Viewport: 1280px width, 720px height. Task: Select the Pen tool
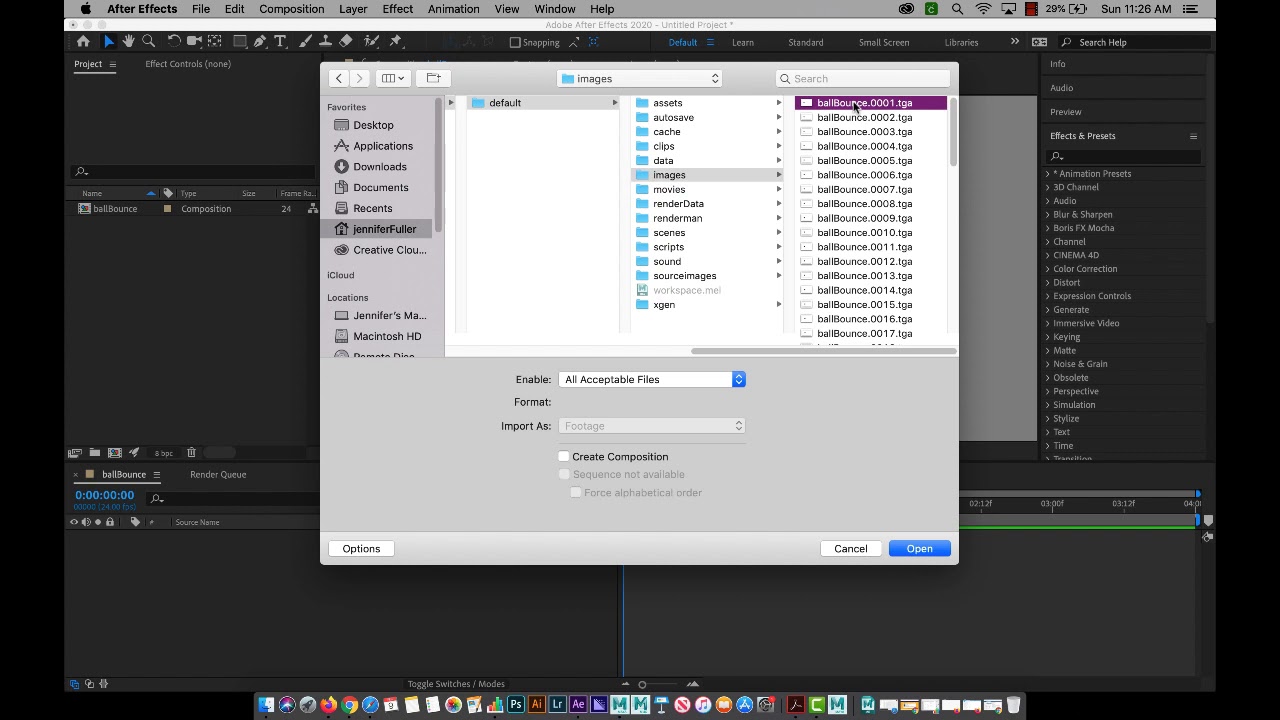[x=260, y=42]
